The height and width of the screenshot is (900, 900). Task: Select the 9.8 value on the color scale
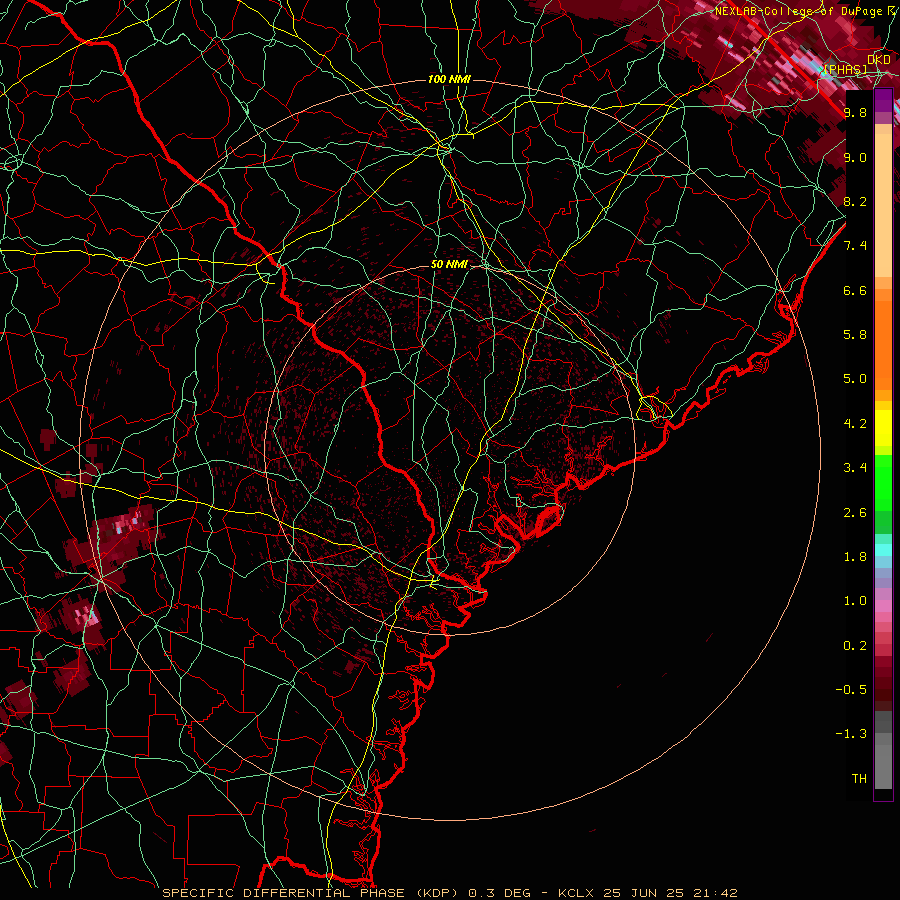[x=855, y=112]
